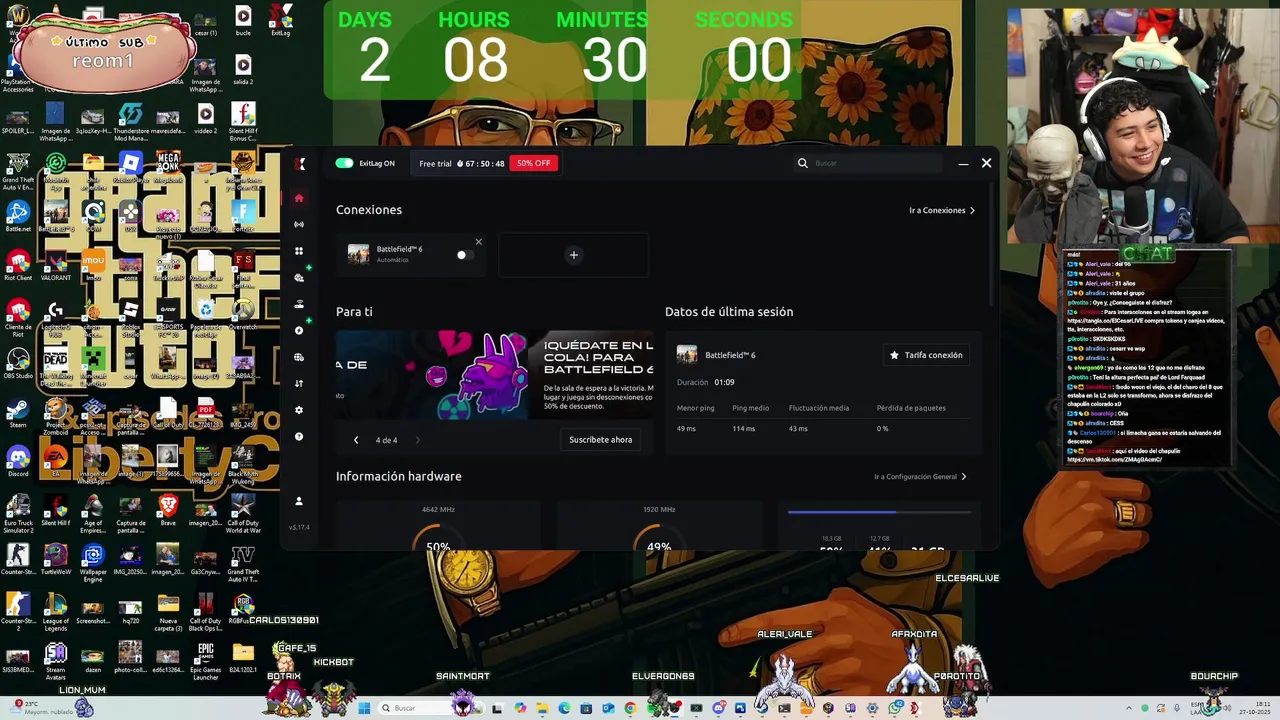Select the Age of Empires desktop shortcut
The width and height of the screenshot is (1280, 720).
[x=93, y=513]
